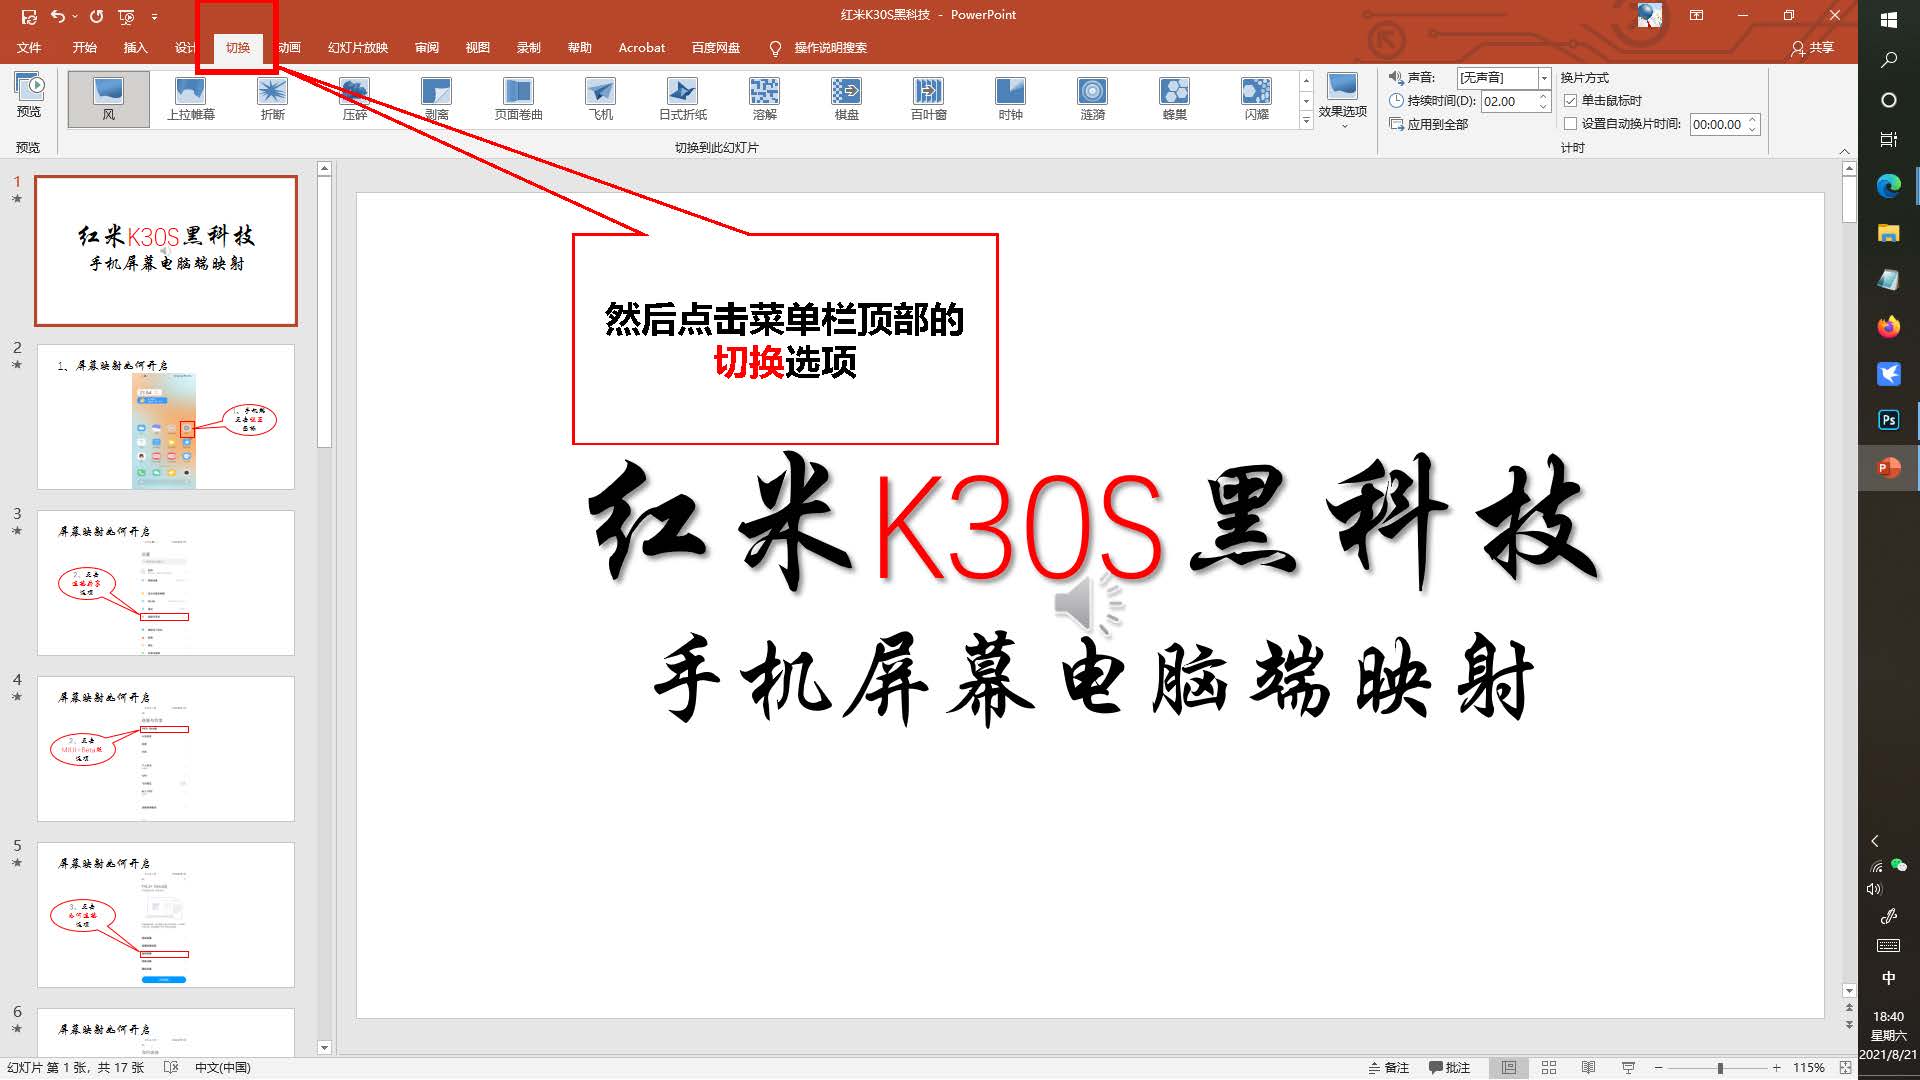The width and height of the screenshot is (1920, 1080).
Task: Undo the last action
Action: (x=58, y=16)
